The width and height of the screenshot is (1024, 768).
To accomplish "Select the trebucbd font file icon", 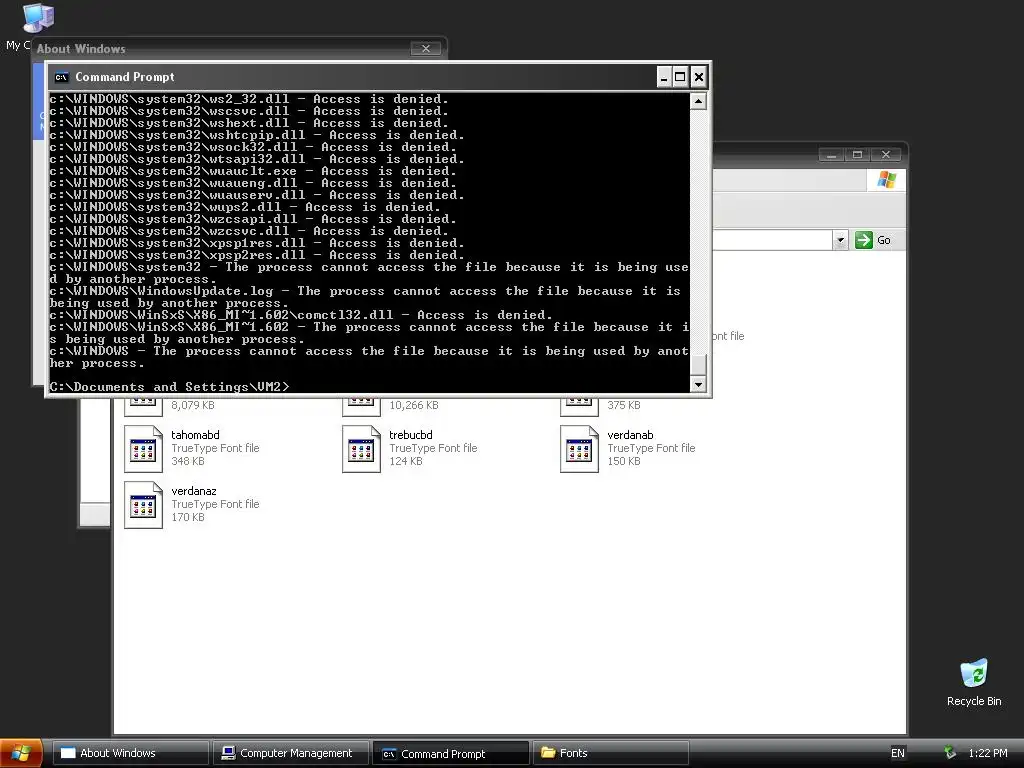I will coord(361,449).
